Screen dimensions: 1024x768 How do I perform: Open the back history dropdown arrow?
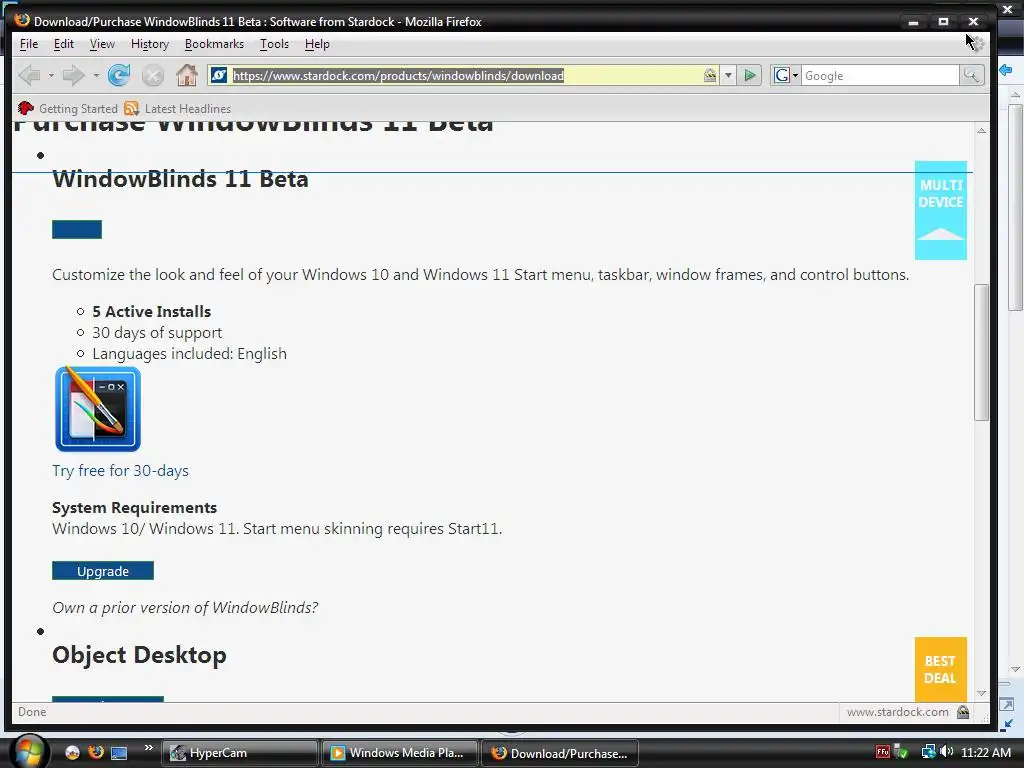[x=51, y=76]
